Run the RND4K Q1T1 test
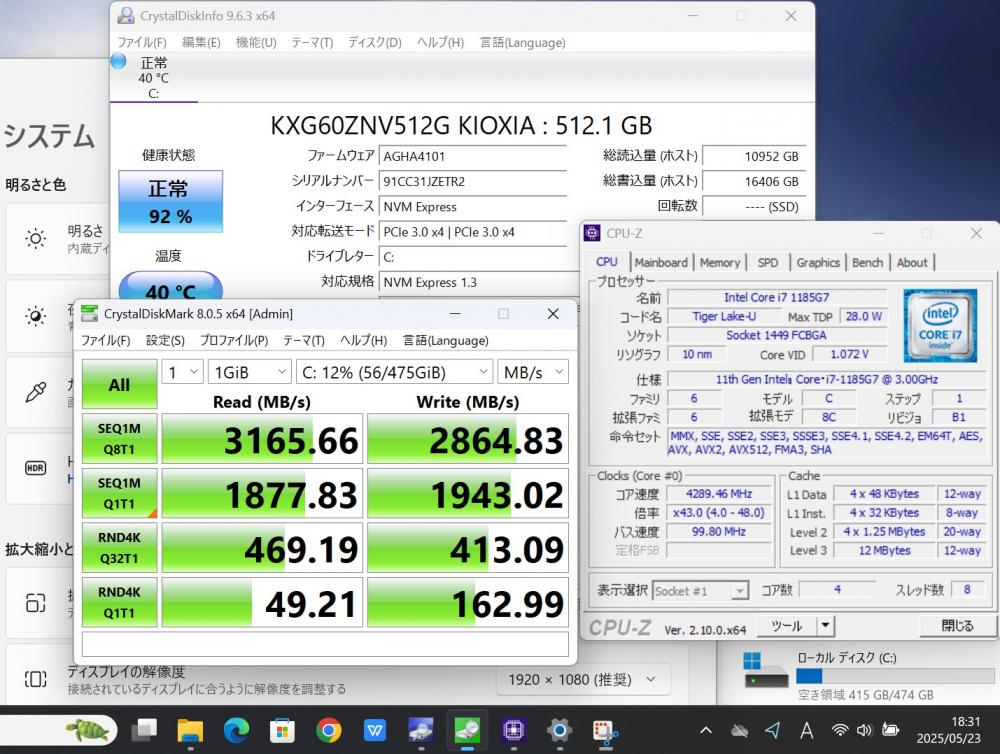 (x=119, y=602)
